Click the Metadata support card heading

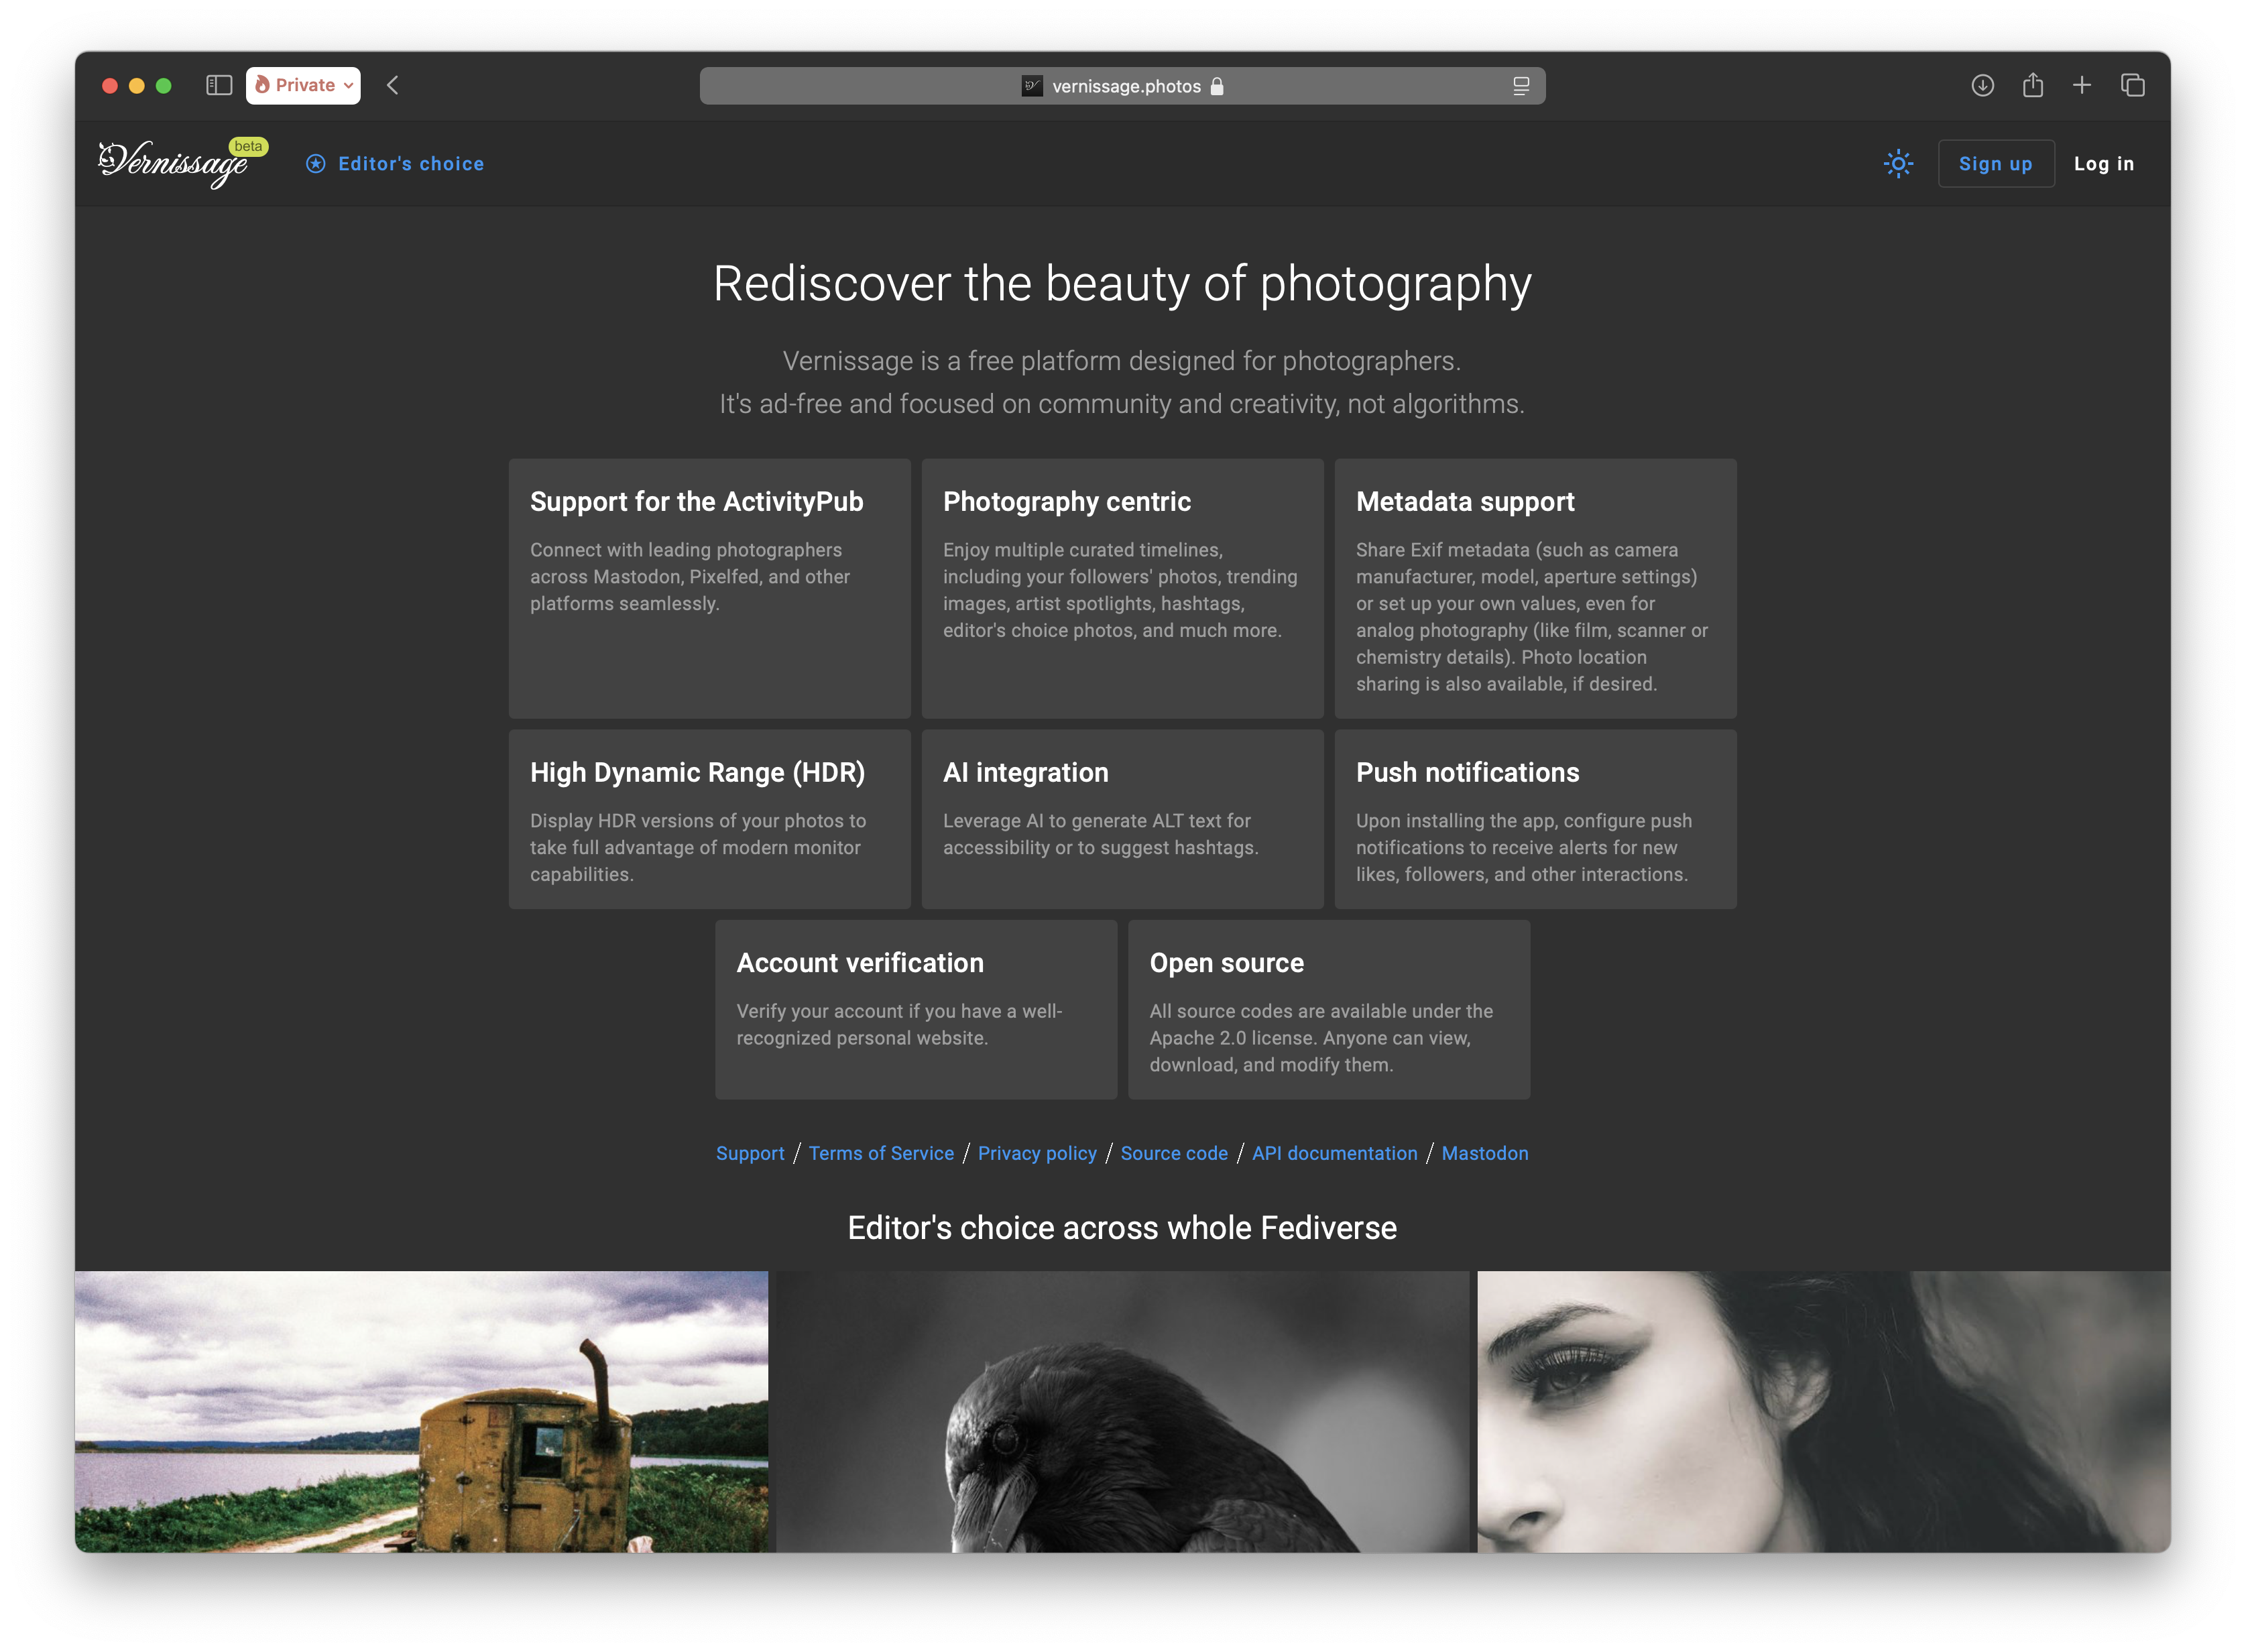point(1465,501)
